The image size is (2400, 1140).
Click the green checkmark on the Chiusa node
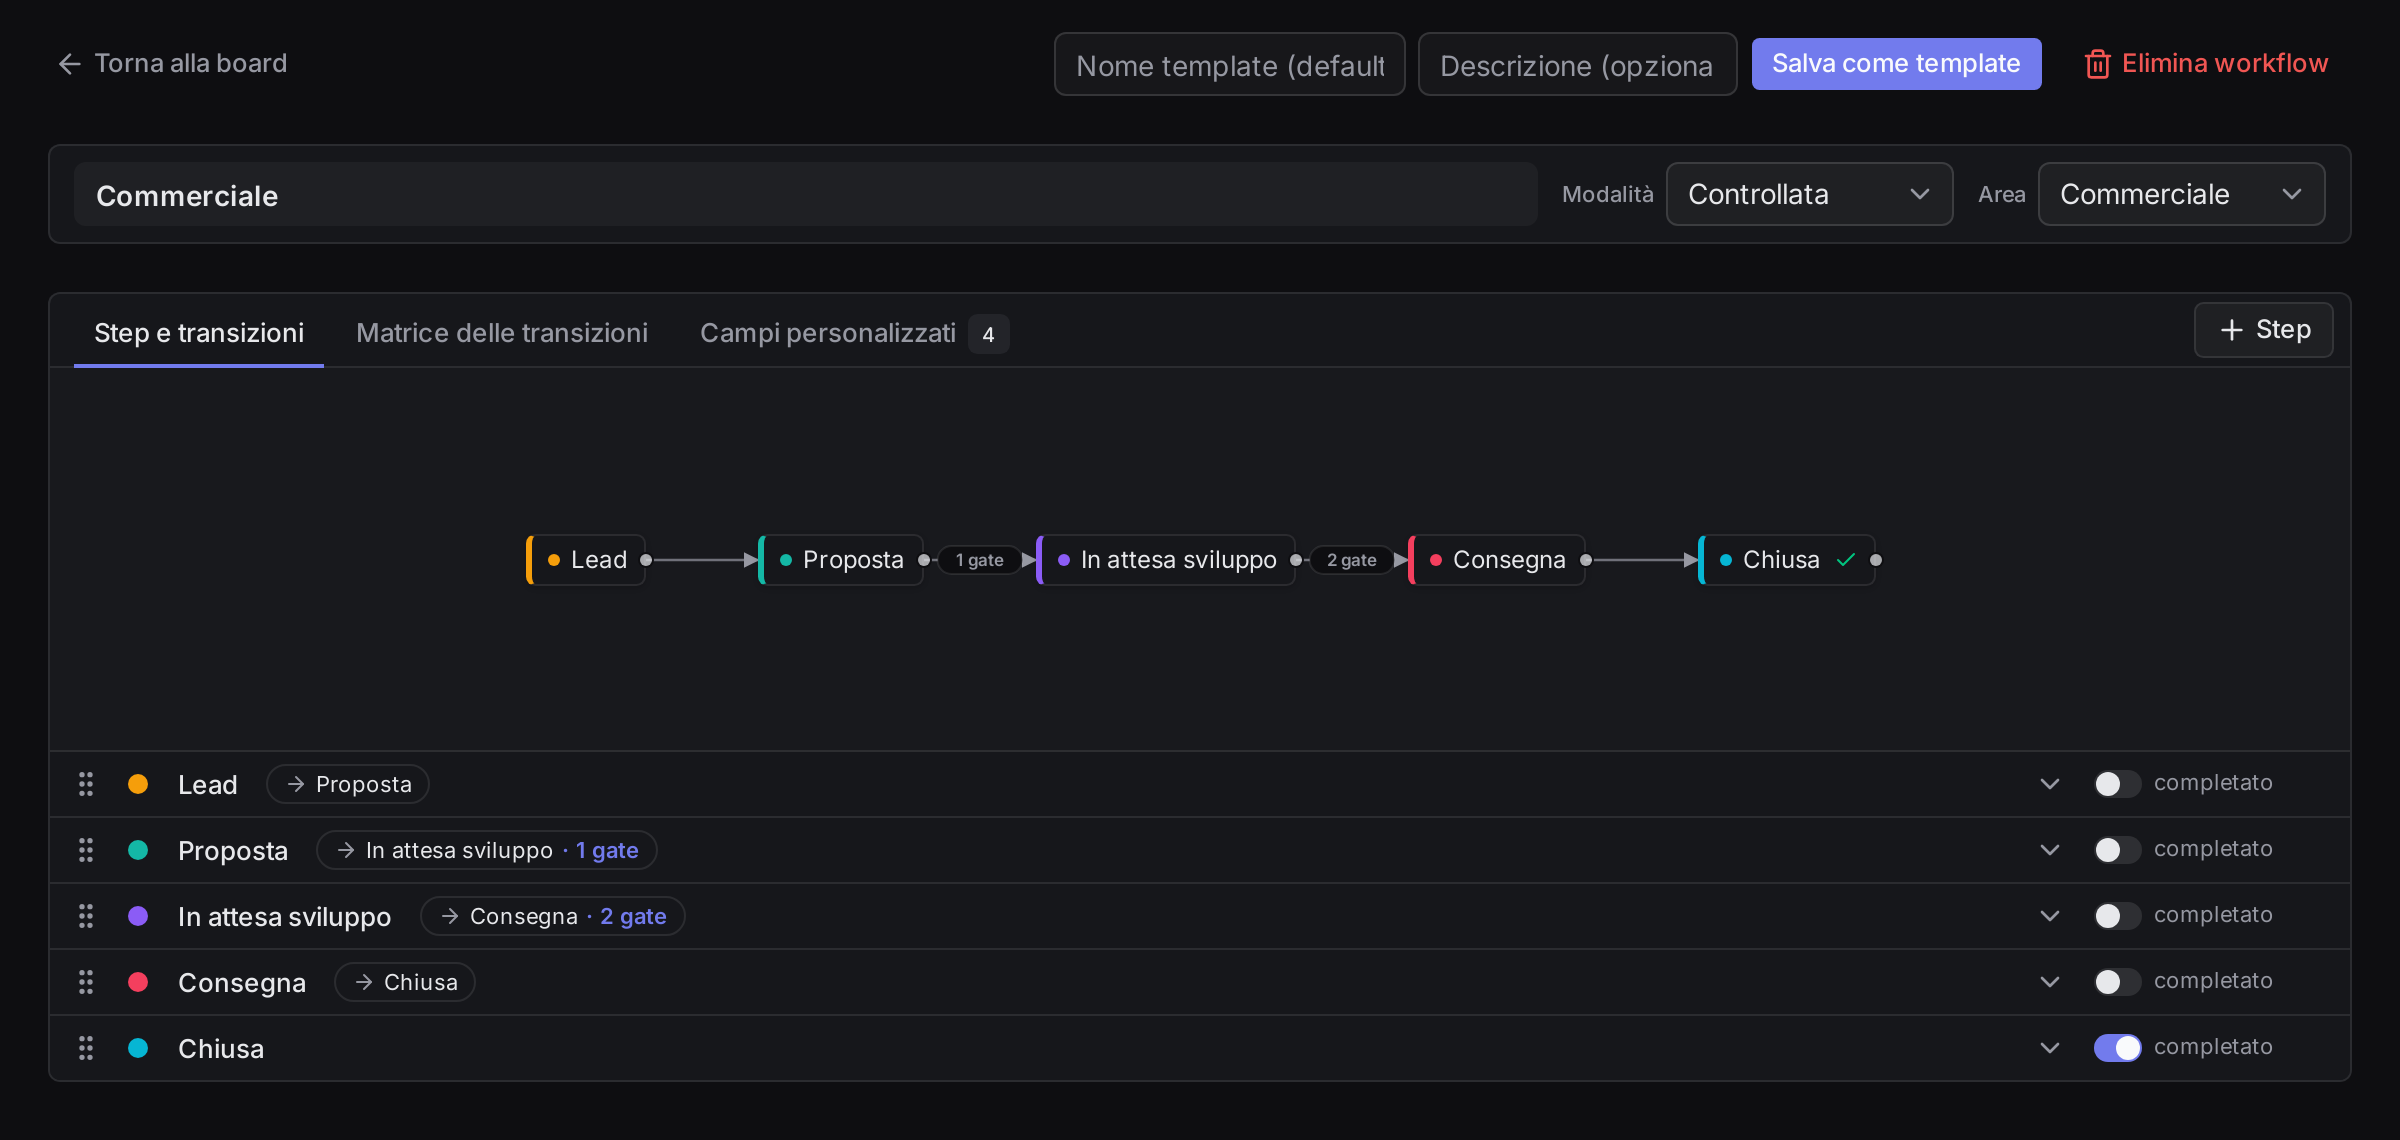pos(1846,560)
